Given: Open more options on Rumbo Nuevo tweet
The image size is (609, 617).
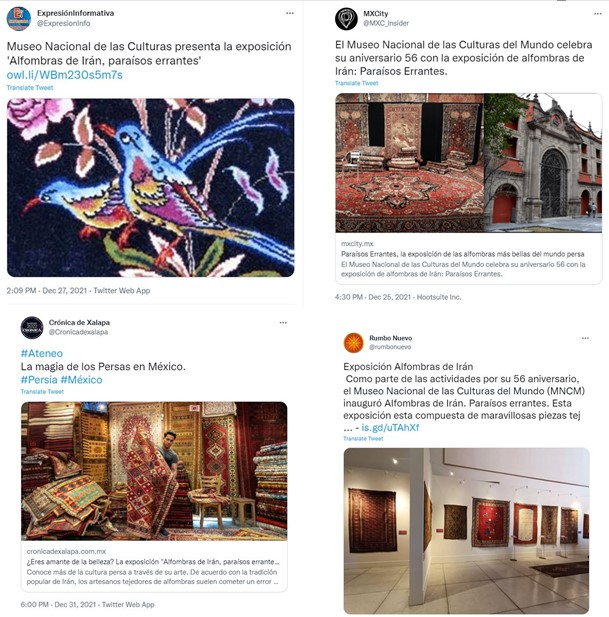Looking at the screenshot, I should pos(585,338).
